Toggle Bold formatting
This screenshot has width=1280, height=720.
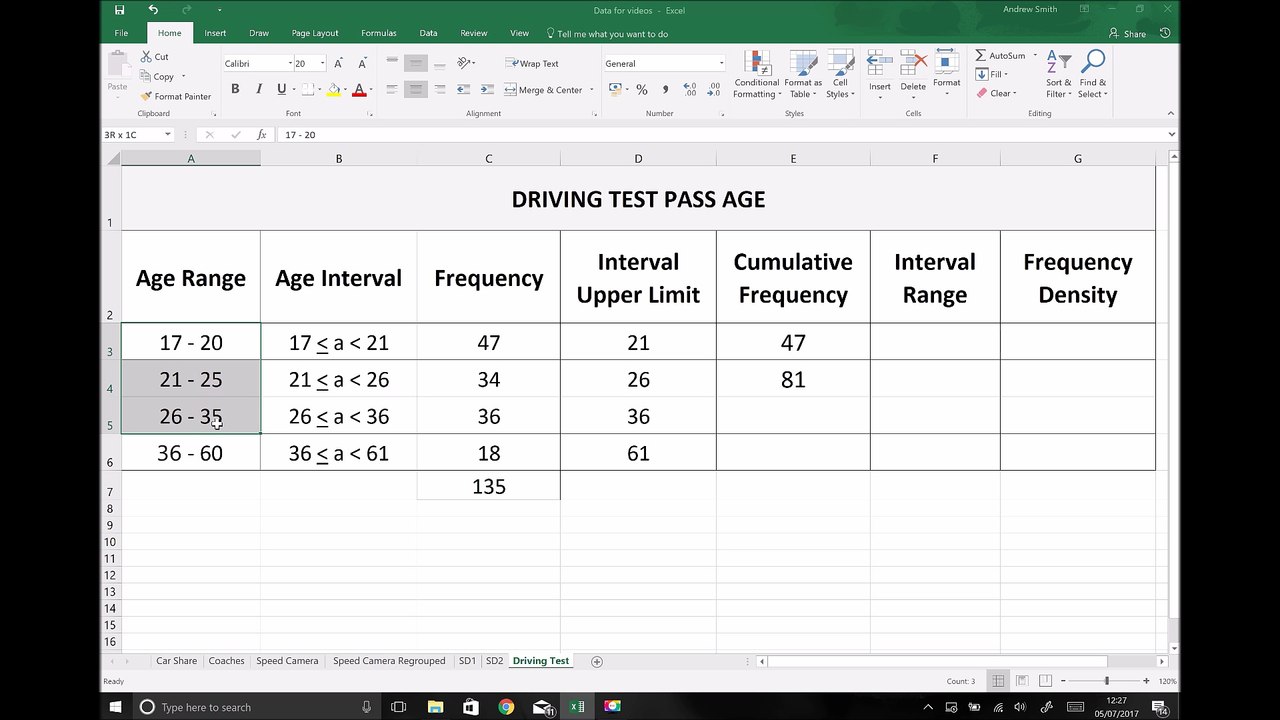235,89
